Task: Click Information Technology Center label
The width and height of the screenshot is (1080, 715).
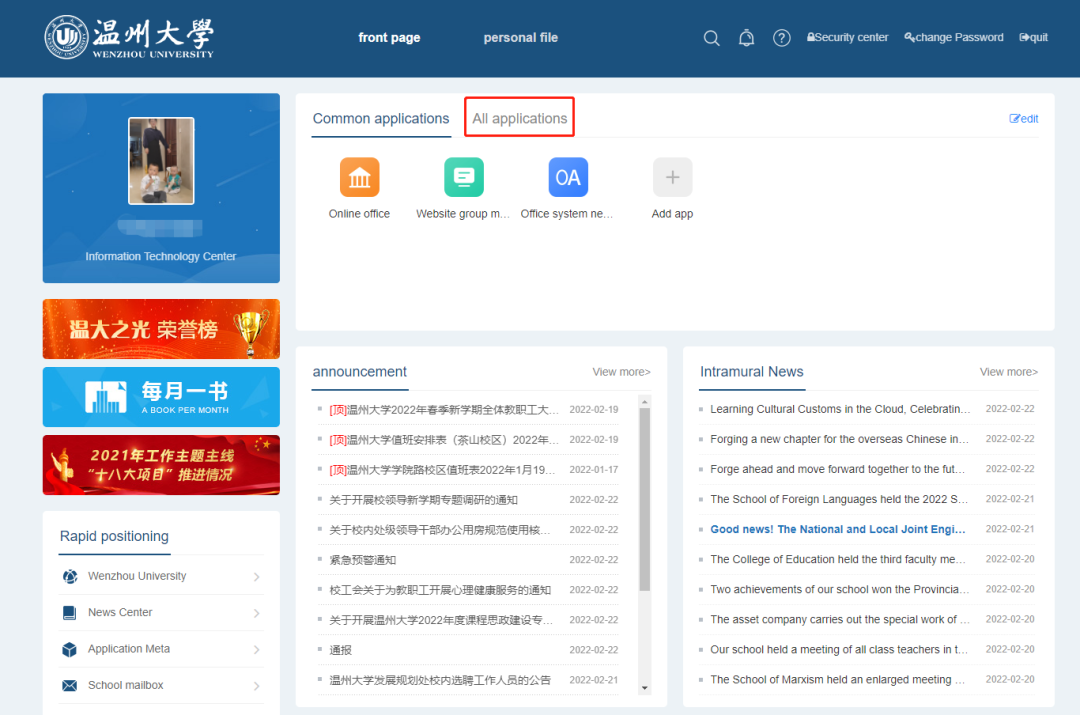Action: 160,256
